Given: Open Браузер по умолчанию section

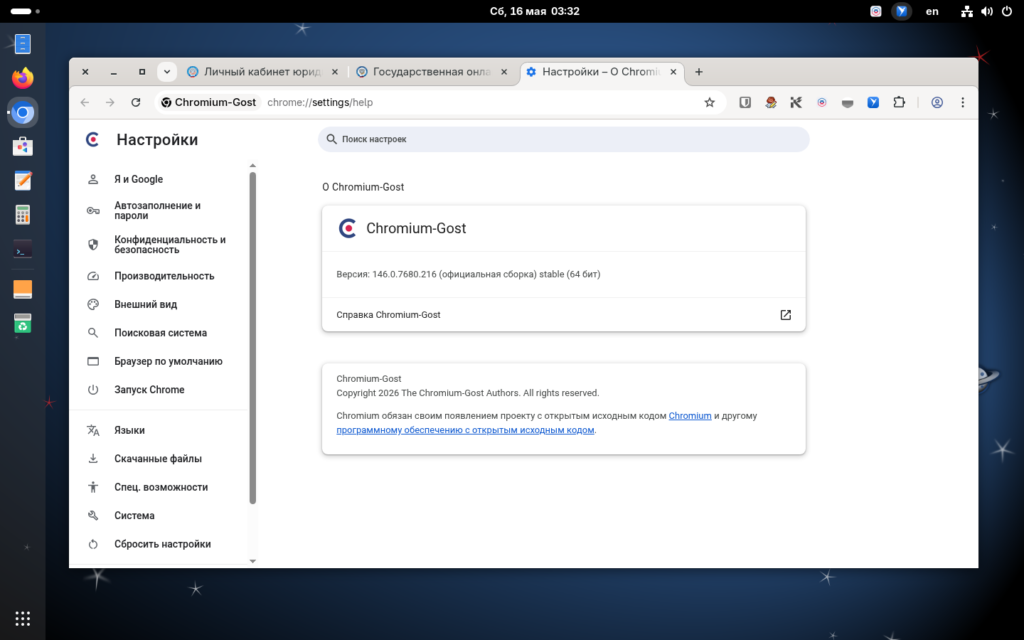Looking at the screenshot, I should [x=160, y=361].
